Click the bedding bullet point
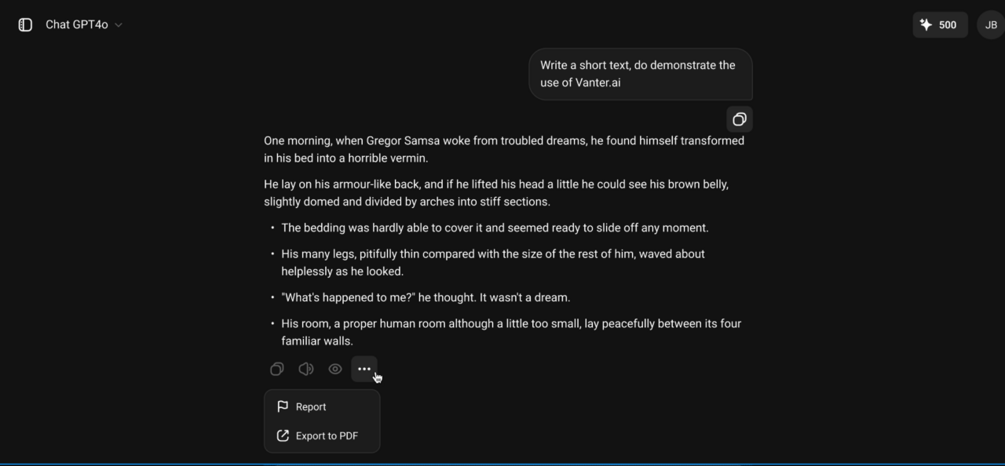Viewport: 1005px width, 466px height. coord(494,228)
